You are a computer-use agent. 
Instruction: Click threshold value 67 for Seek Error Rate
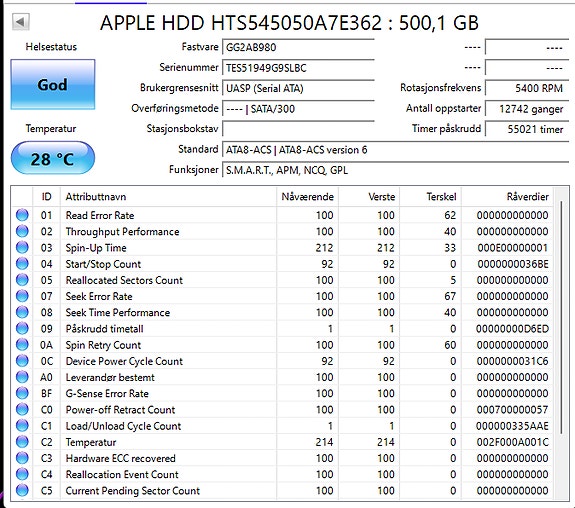[450, 296]
